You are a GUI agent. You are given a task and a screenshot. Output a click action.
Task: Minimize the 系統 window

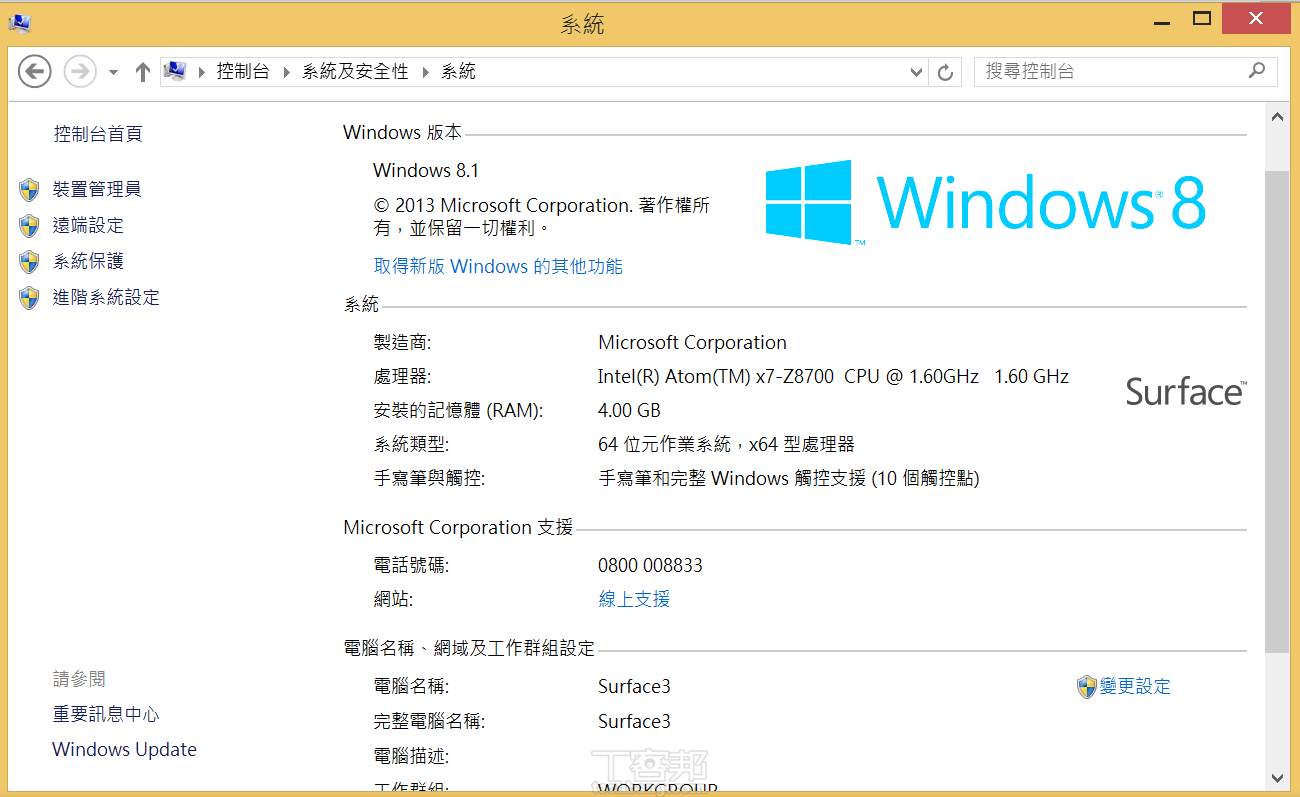click(x=1161, y=19)
